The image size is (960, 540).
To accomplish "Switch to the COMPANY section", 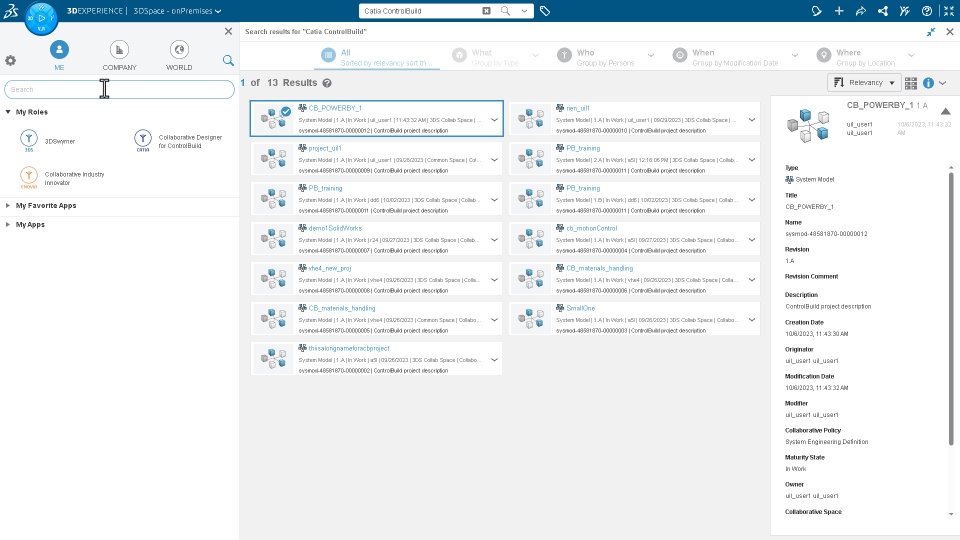I will pyautogui.click(x=119, y=55).
